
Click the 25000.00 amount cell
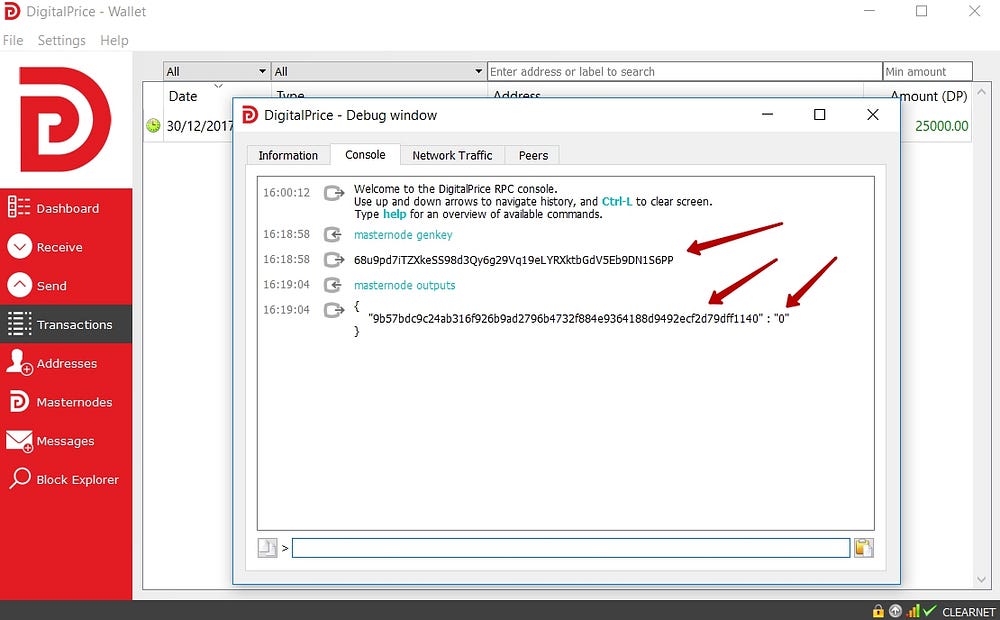tap(941, 126)
